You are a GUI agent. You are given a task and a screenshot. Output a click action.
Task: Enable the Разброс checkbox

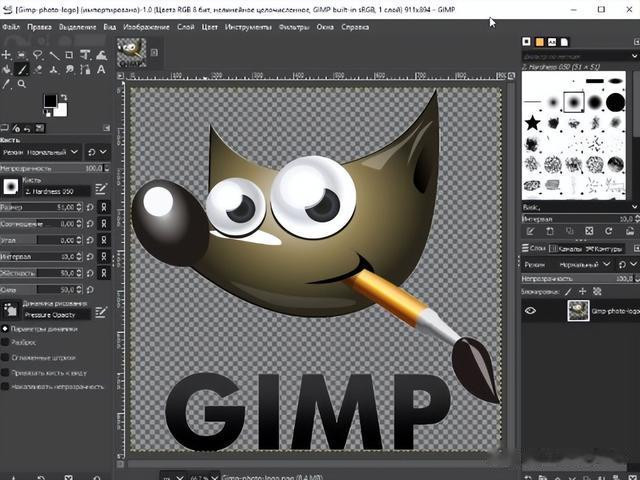(6, 341)
